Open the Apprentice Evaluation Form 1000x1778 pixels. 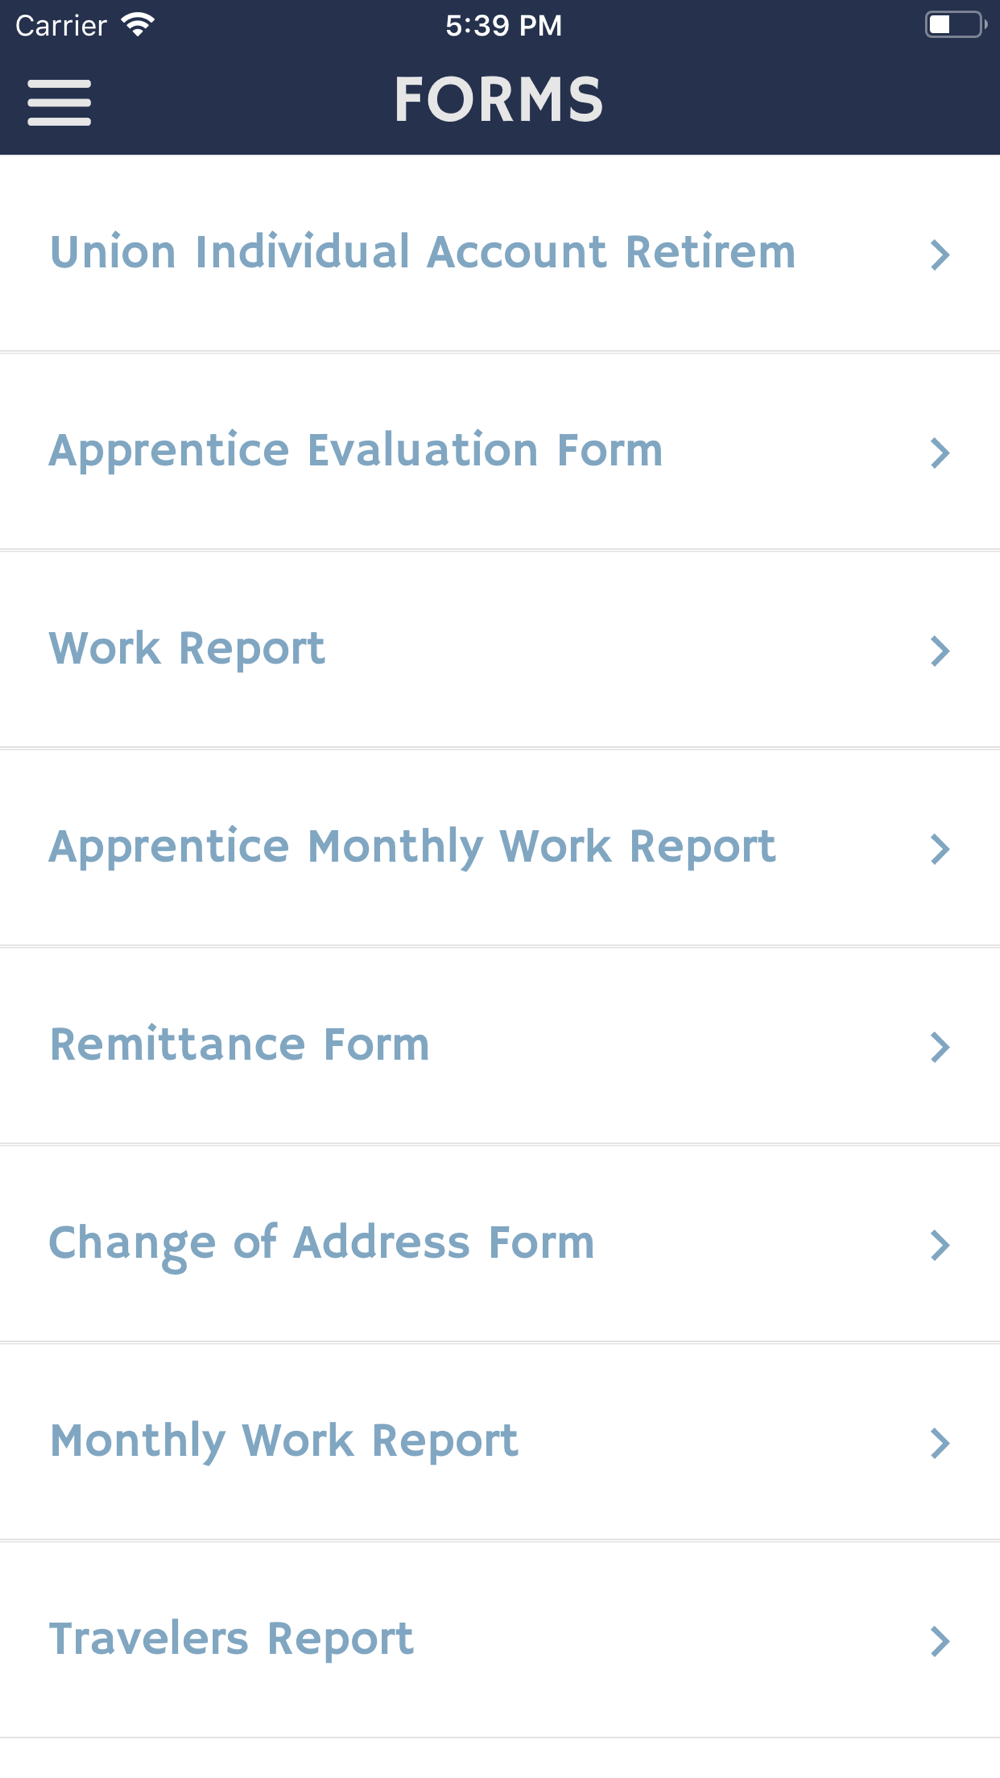pyautogui.click(x=500, y=451)
